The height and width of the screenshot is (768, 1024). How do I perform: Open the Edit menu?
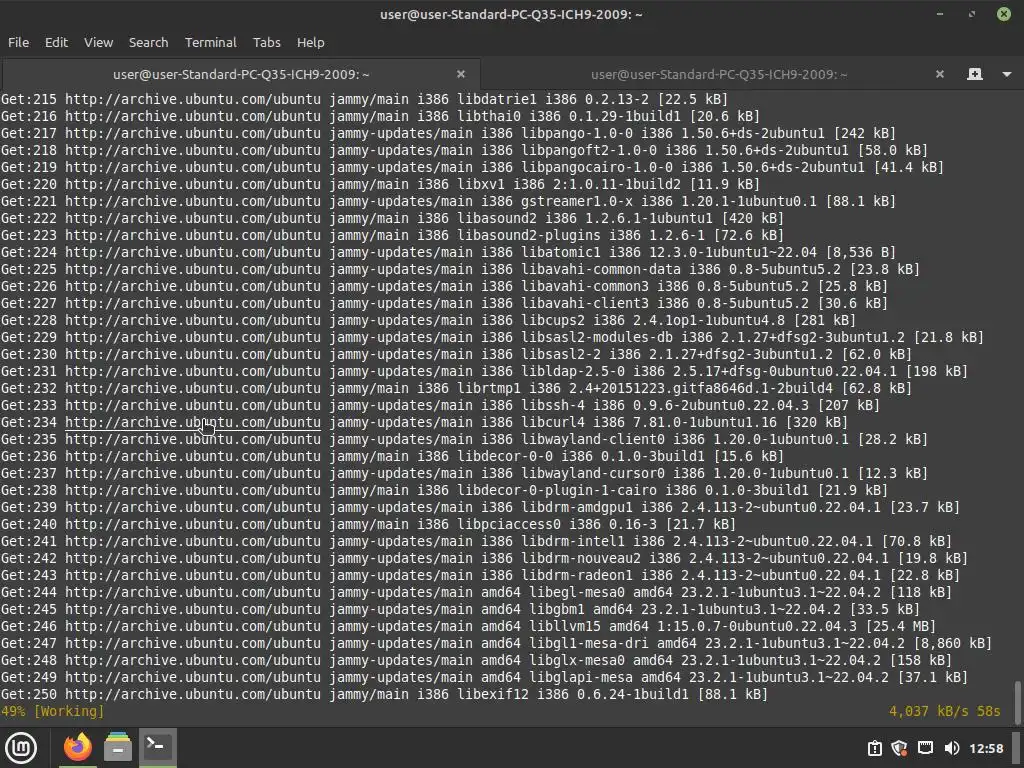(x=56, y=42)
